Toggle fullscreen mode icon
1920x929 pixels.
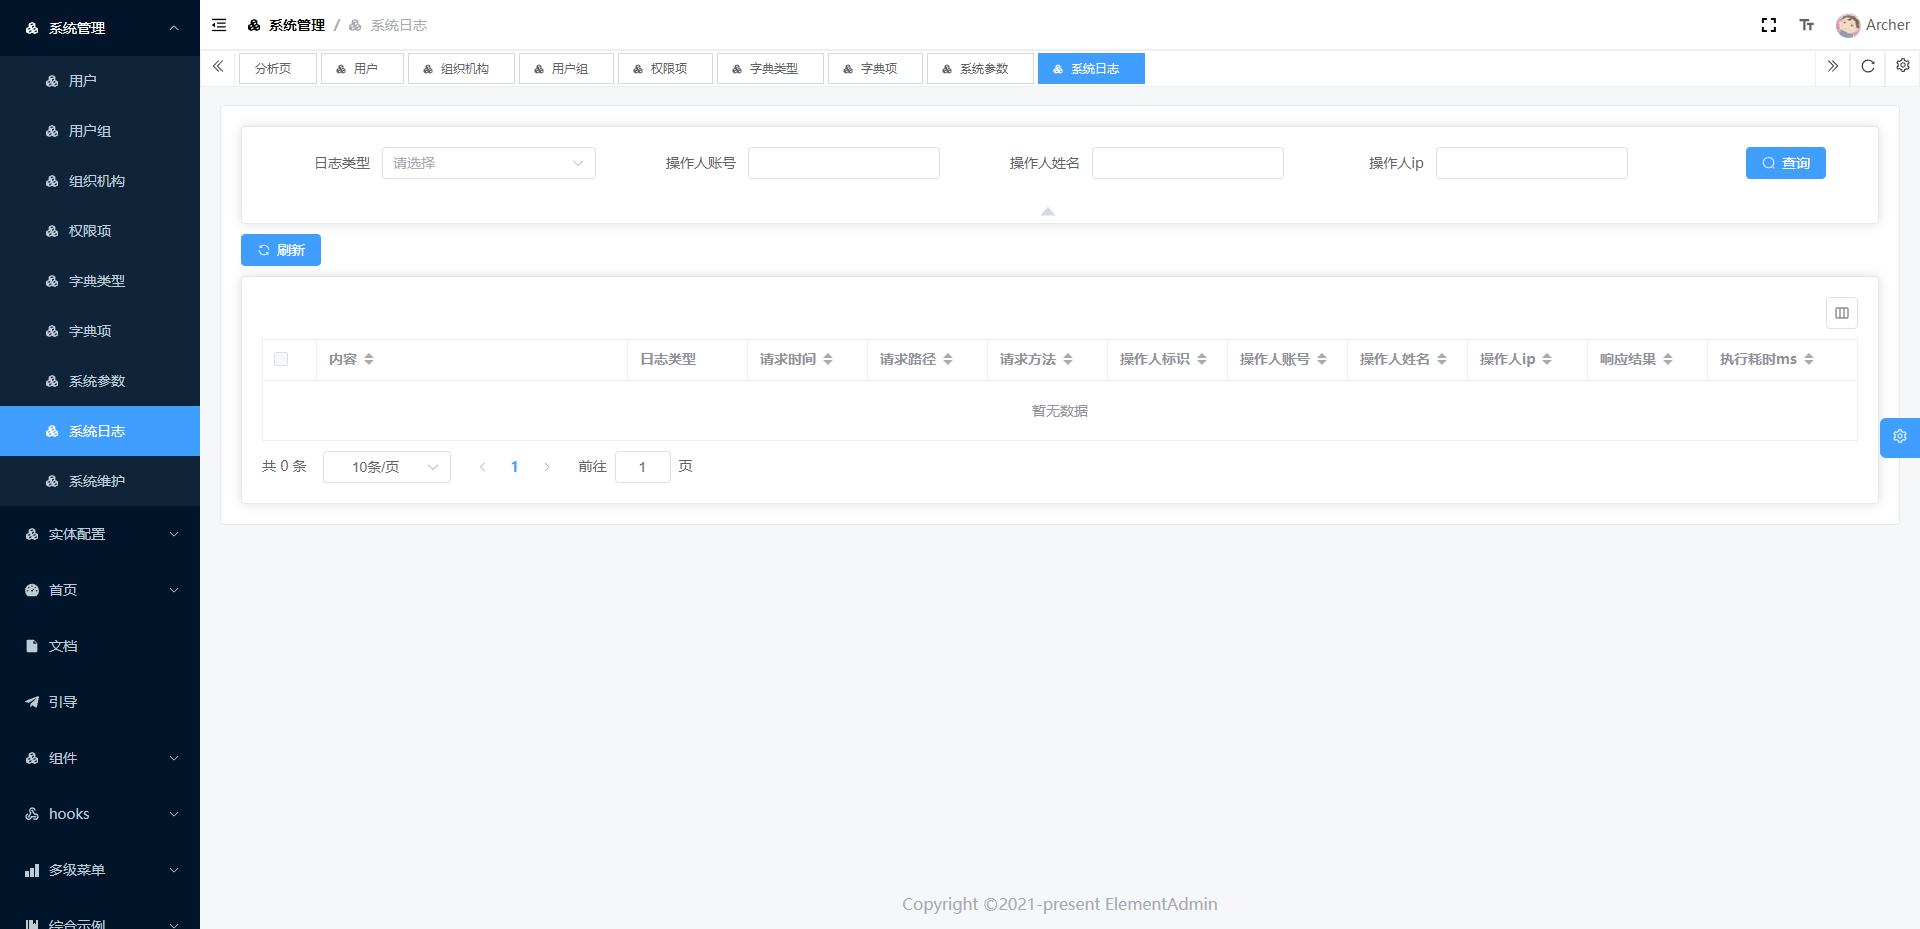point(1769,25)
